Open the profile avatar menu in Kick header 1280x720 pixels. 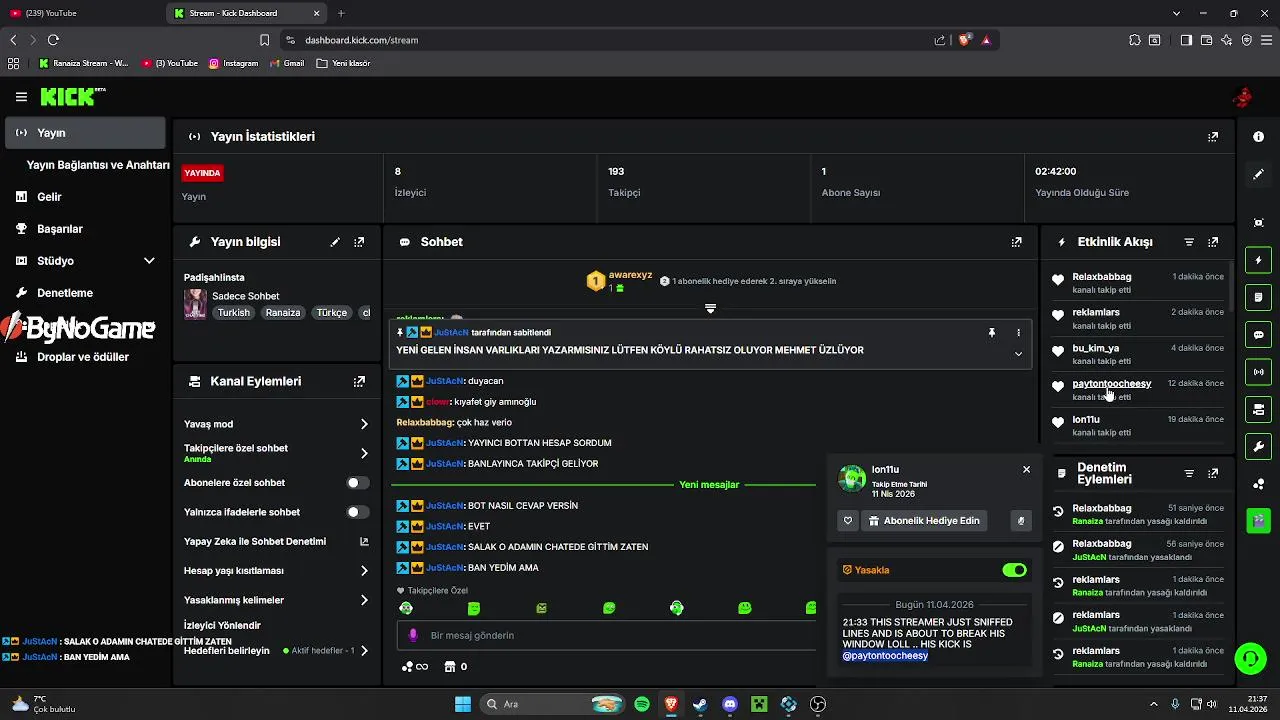(x=1242, y=97)
